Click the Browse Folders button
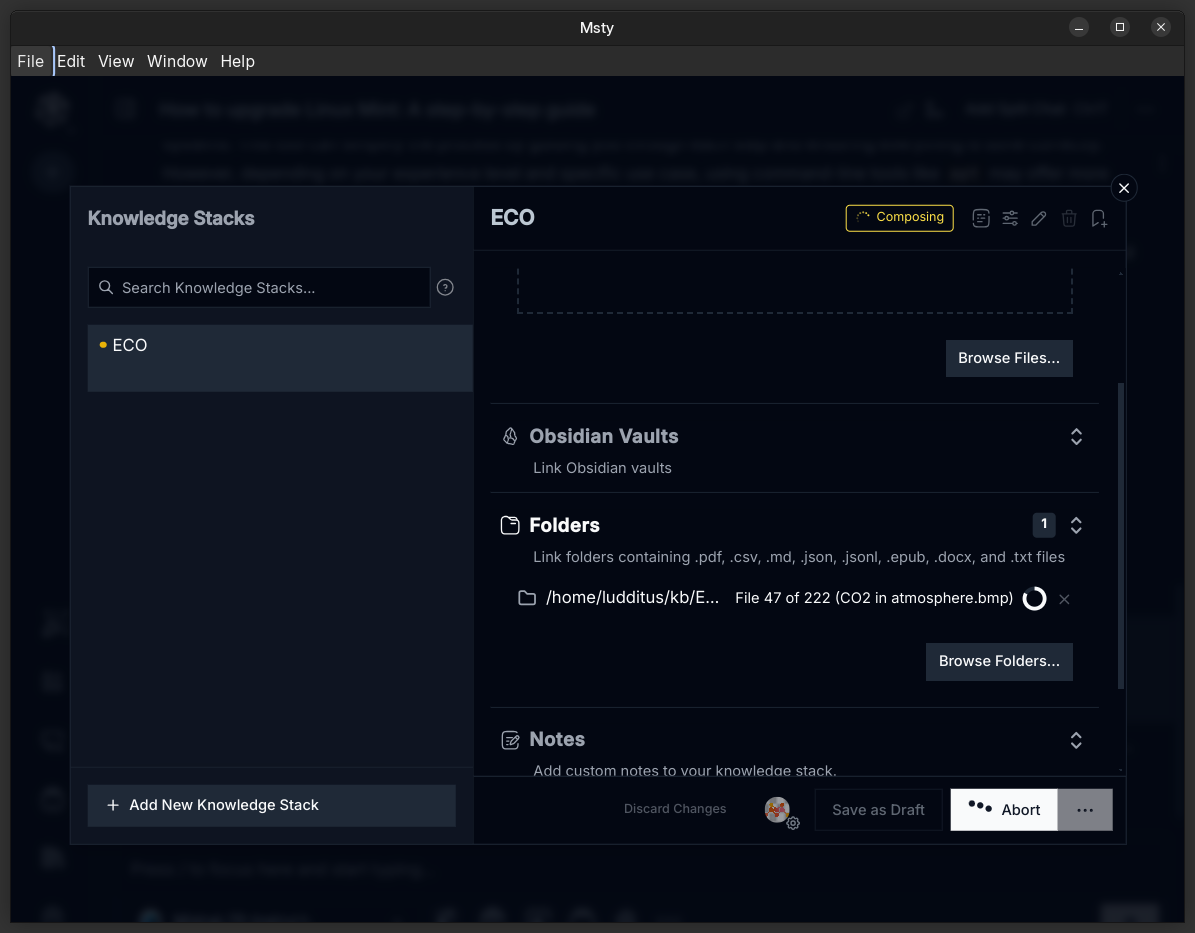The height and width of the screenshot is (933, 1195). (999, 661)
